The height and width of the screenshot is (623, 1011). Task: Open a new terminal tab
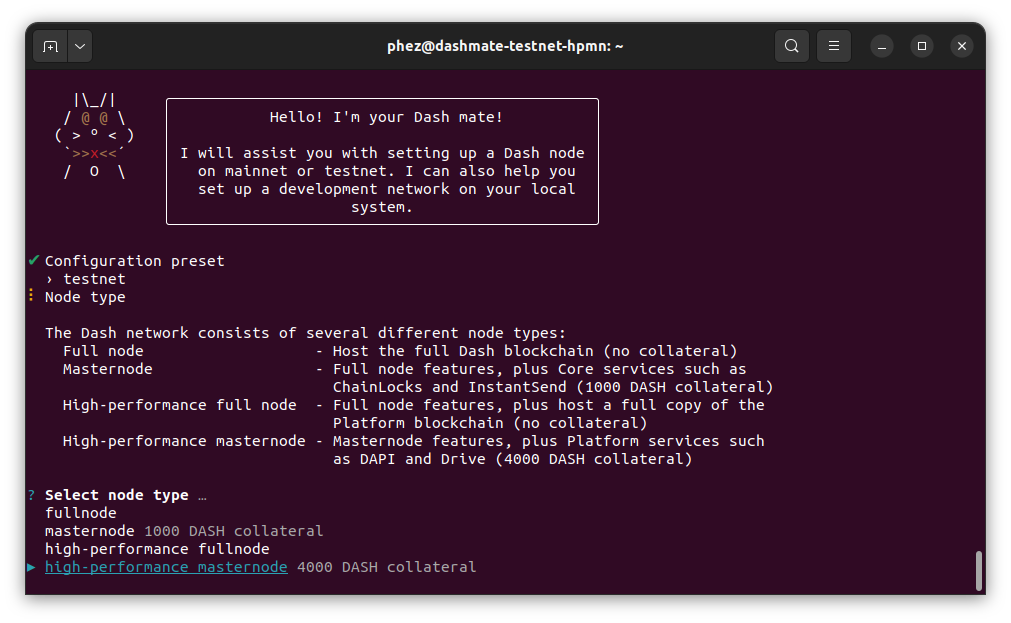pos(50,46)
